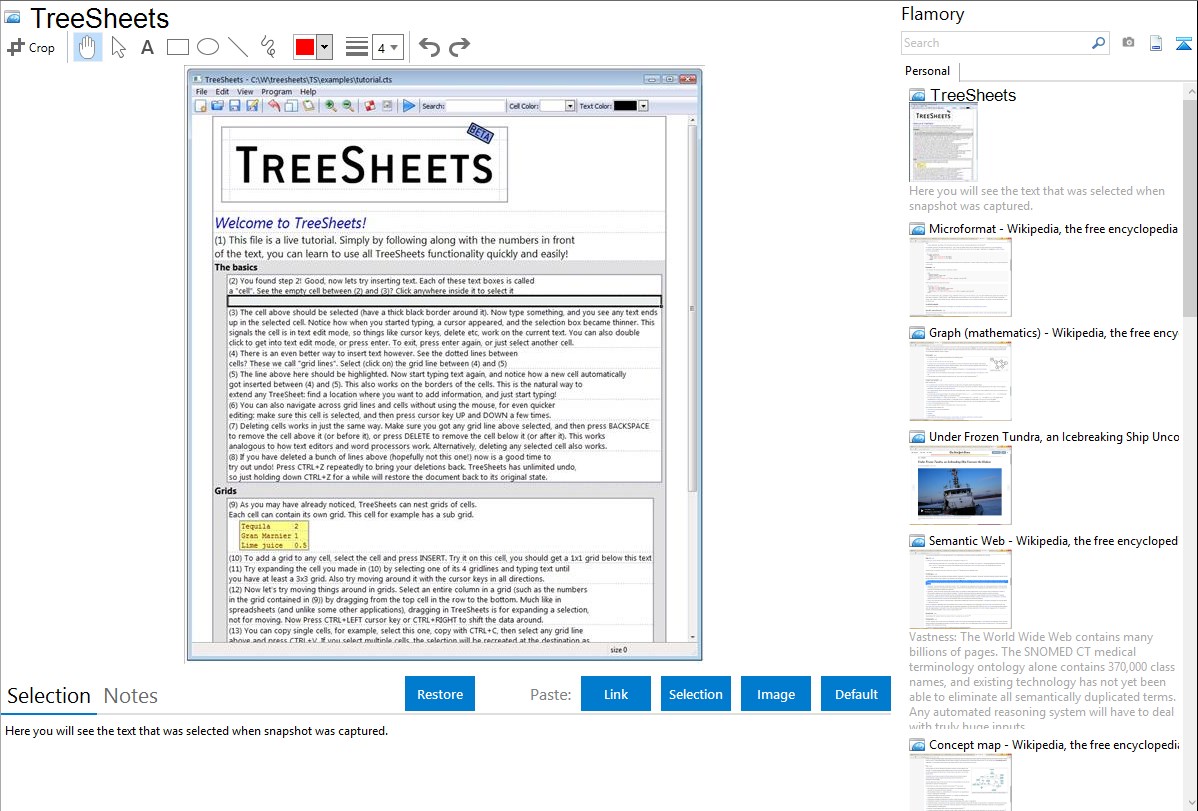Pick the straight line tool

(238, 47)
